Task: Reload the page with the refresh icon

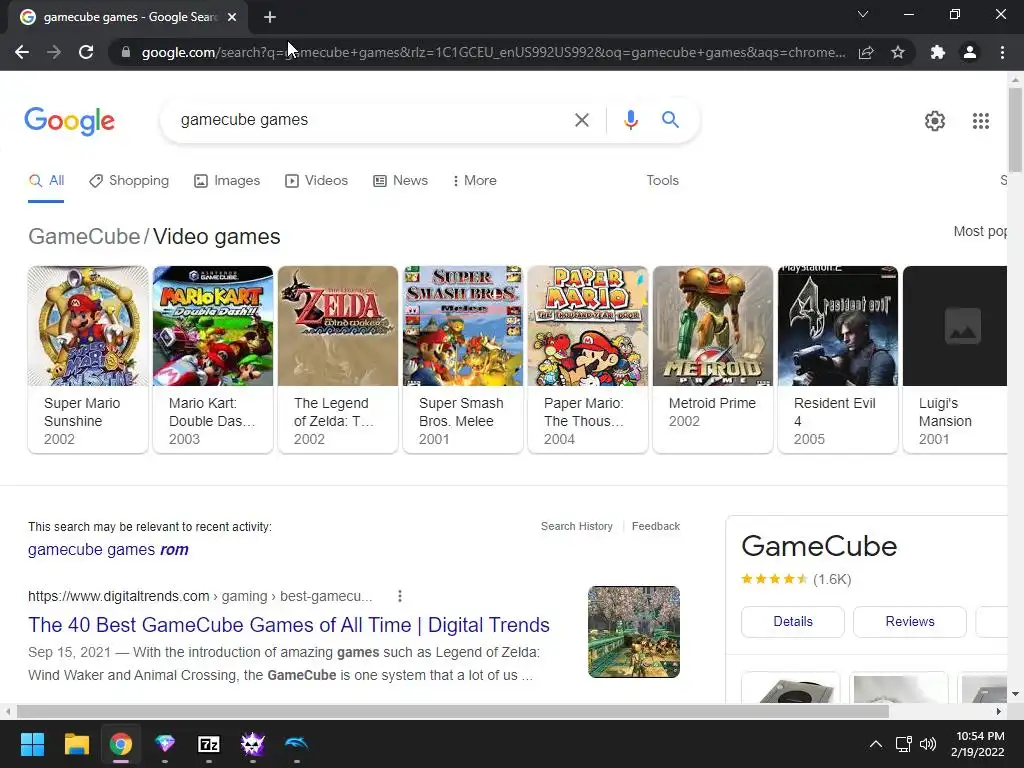Action: click(86, 52)
